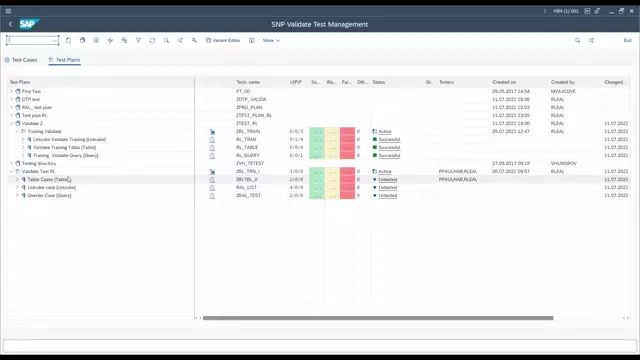Click the search-next icon left of Exit
This screenshot has height=360, width=640.
pyautogui.click(x=591, y=40)
